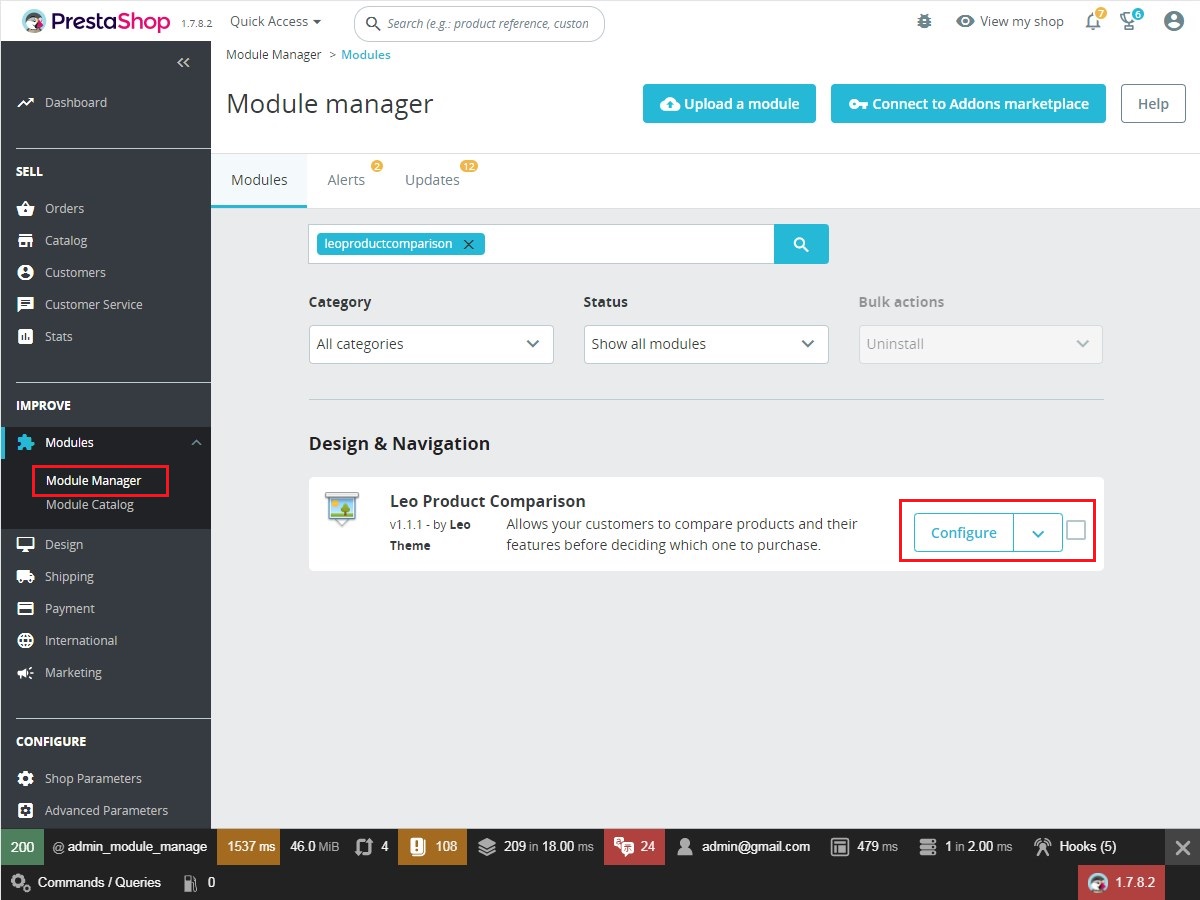Click the Design monitor icon
The width and height of the screenshot is (1200, 900).
(x=26, y=544)
